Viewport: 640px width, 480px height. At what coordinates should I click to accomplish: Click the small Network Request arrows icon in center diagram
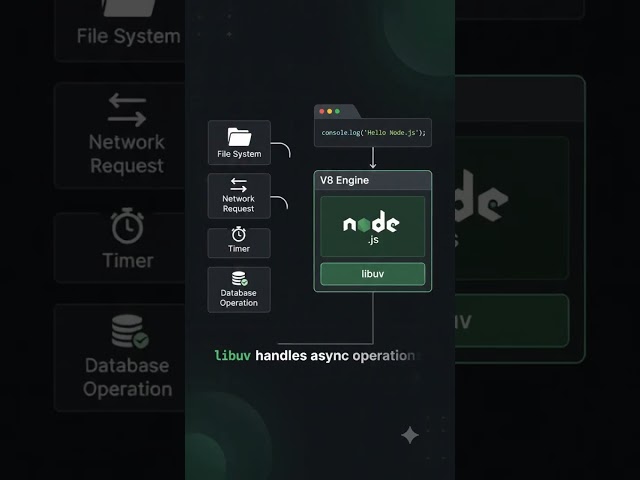click(x=238, y=185)
